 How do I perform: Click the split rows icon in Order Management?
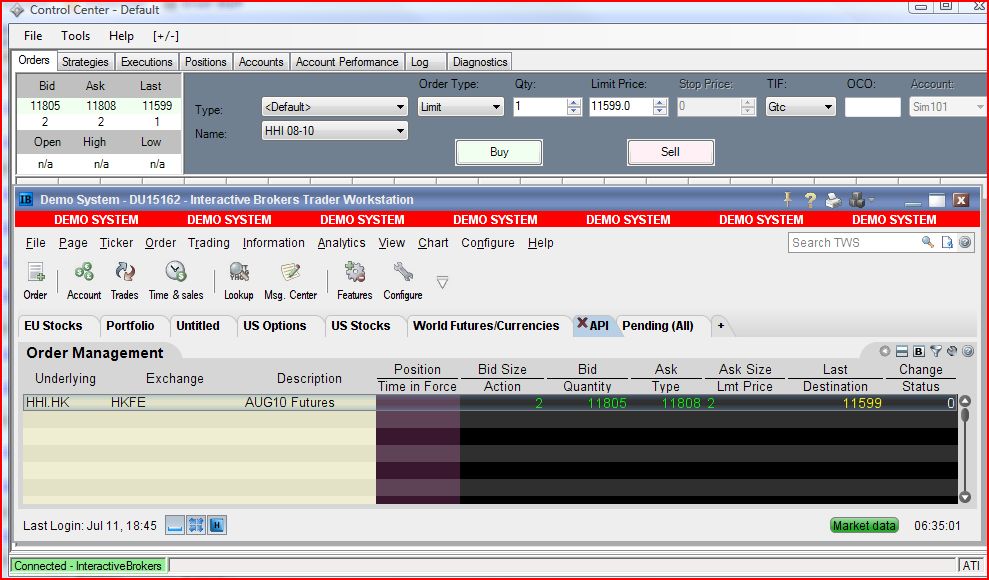(x=902, y=352)
